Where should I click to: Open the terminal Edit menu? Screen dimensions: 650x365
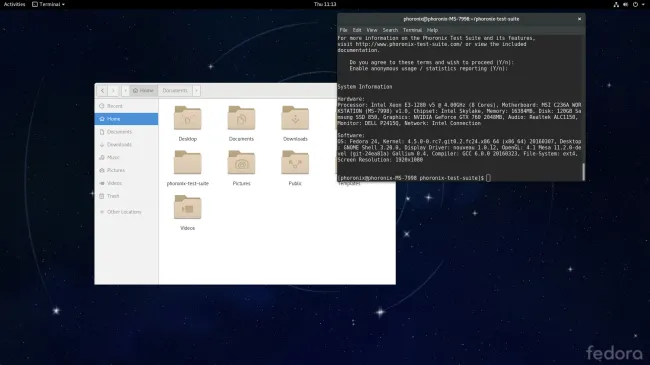pyautogui.click(x=357, y=30)
